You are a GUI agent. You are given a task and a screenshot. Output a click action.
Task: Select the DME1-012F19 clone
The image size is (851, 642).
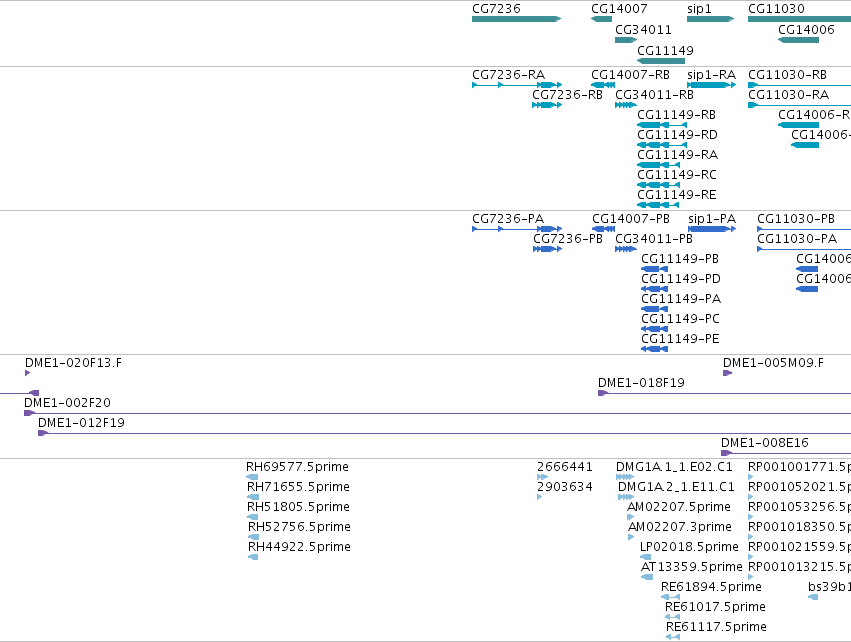tap(444, 433)
